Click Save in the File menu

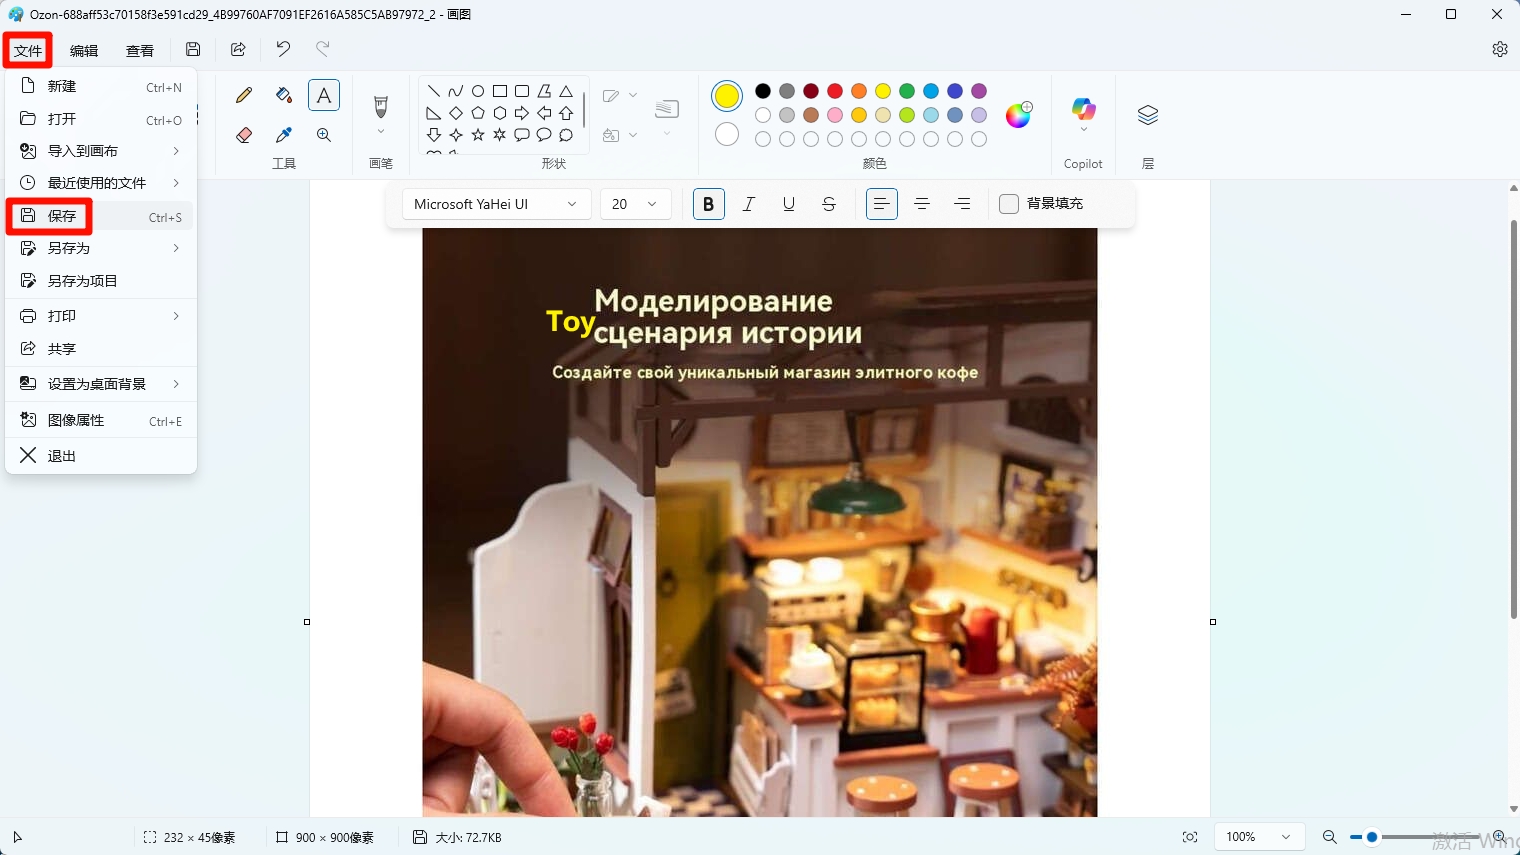coord(62,216)
